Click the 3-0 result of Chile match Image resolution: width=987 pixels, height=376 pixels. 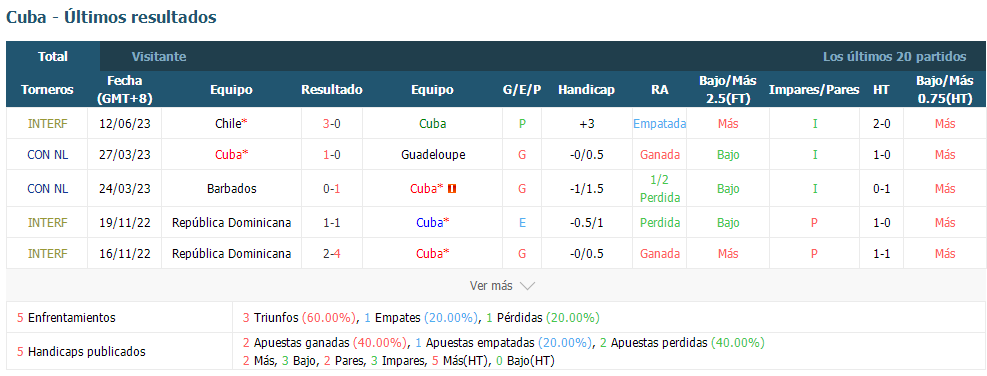(x=332, y=124)
